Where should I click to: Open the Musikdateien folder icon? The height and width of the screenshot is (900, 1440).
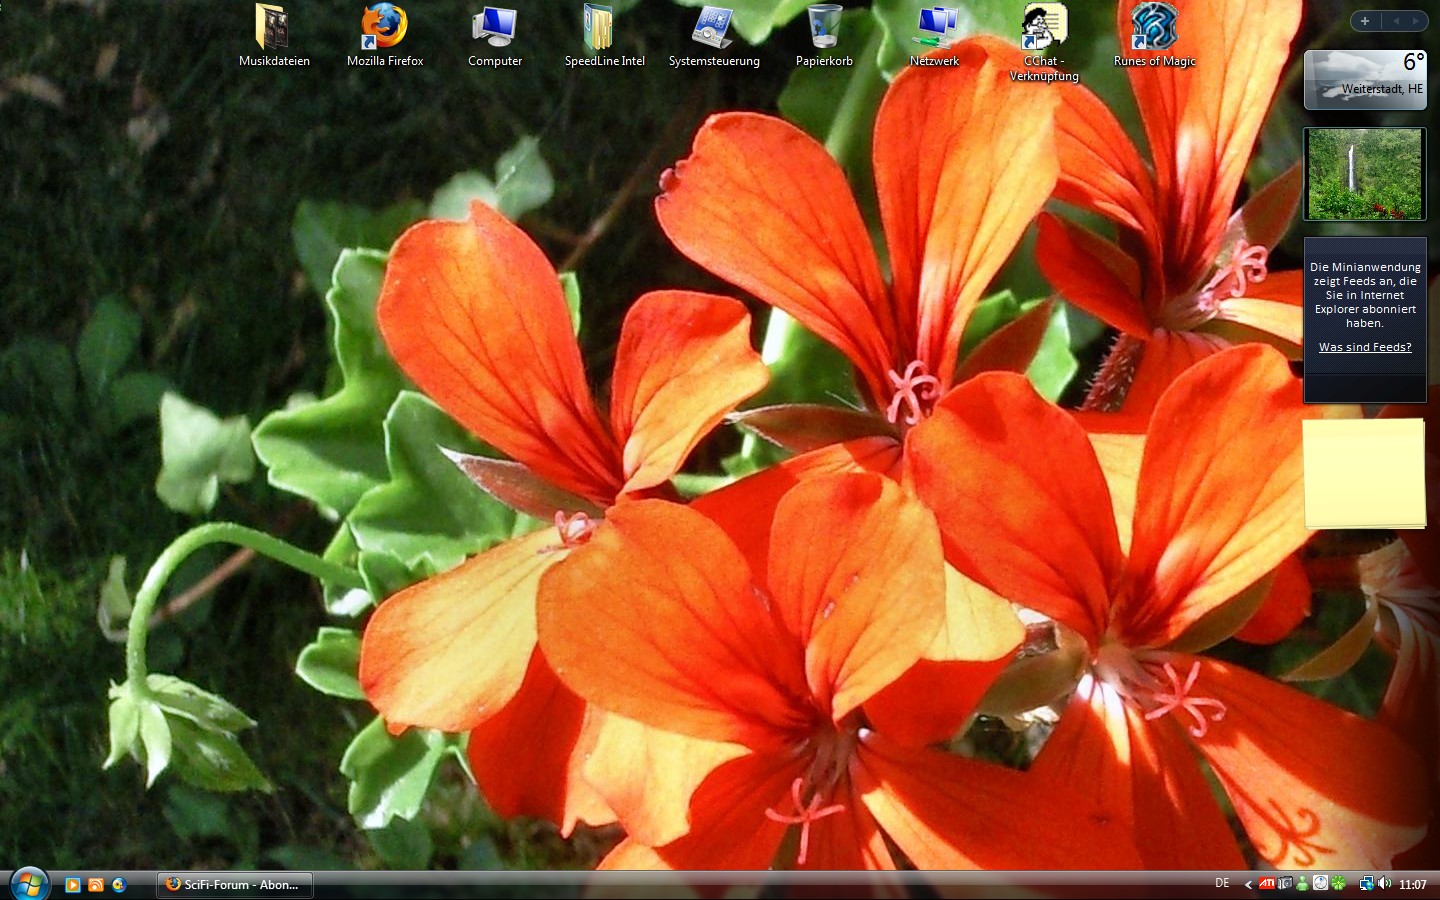tap(273, 28)
